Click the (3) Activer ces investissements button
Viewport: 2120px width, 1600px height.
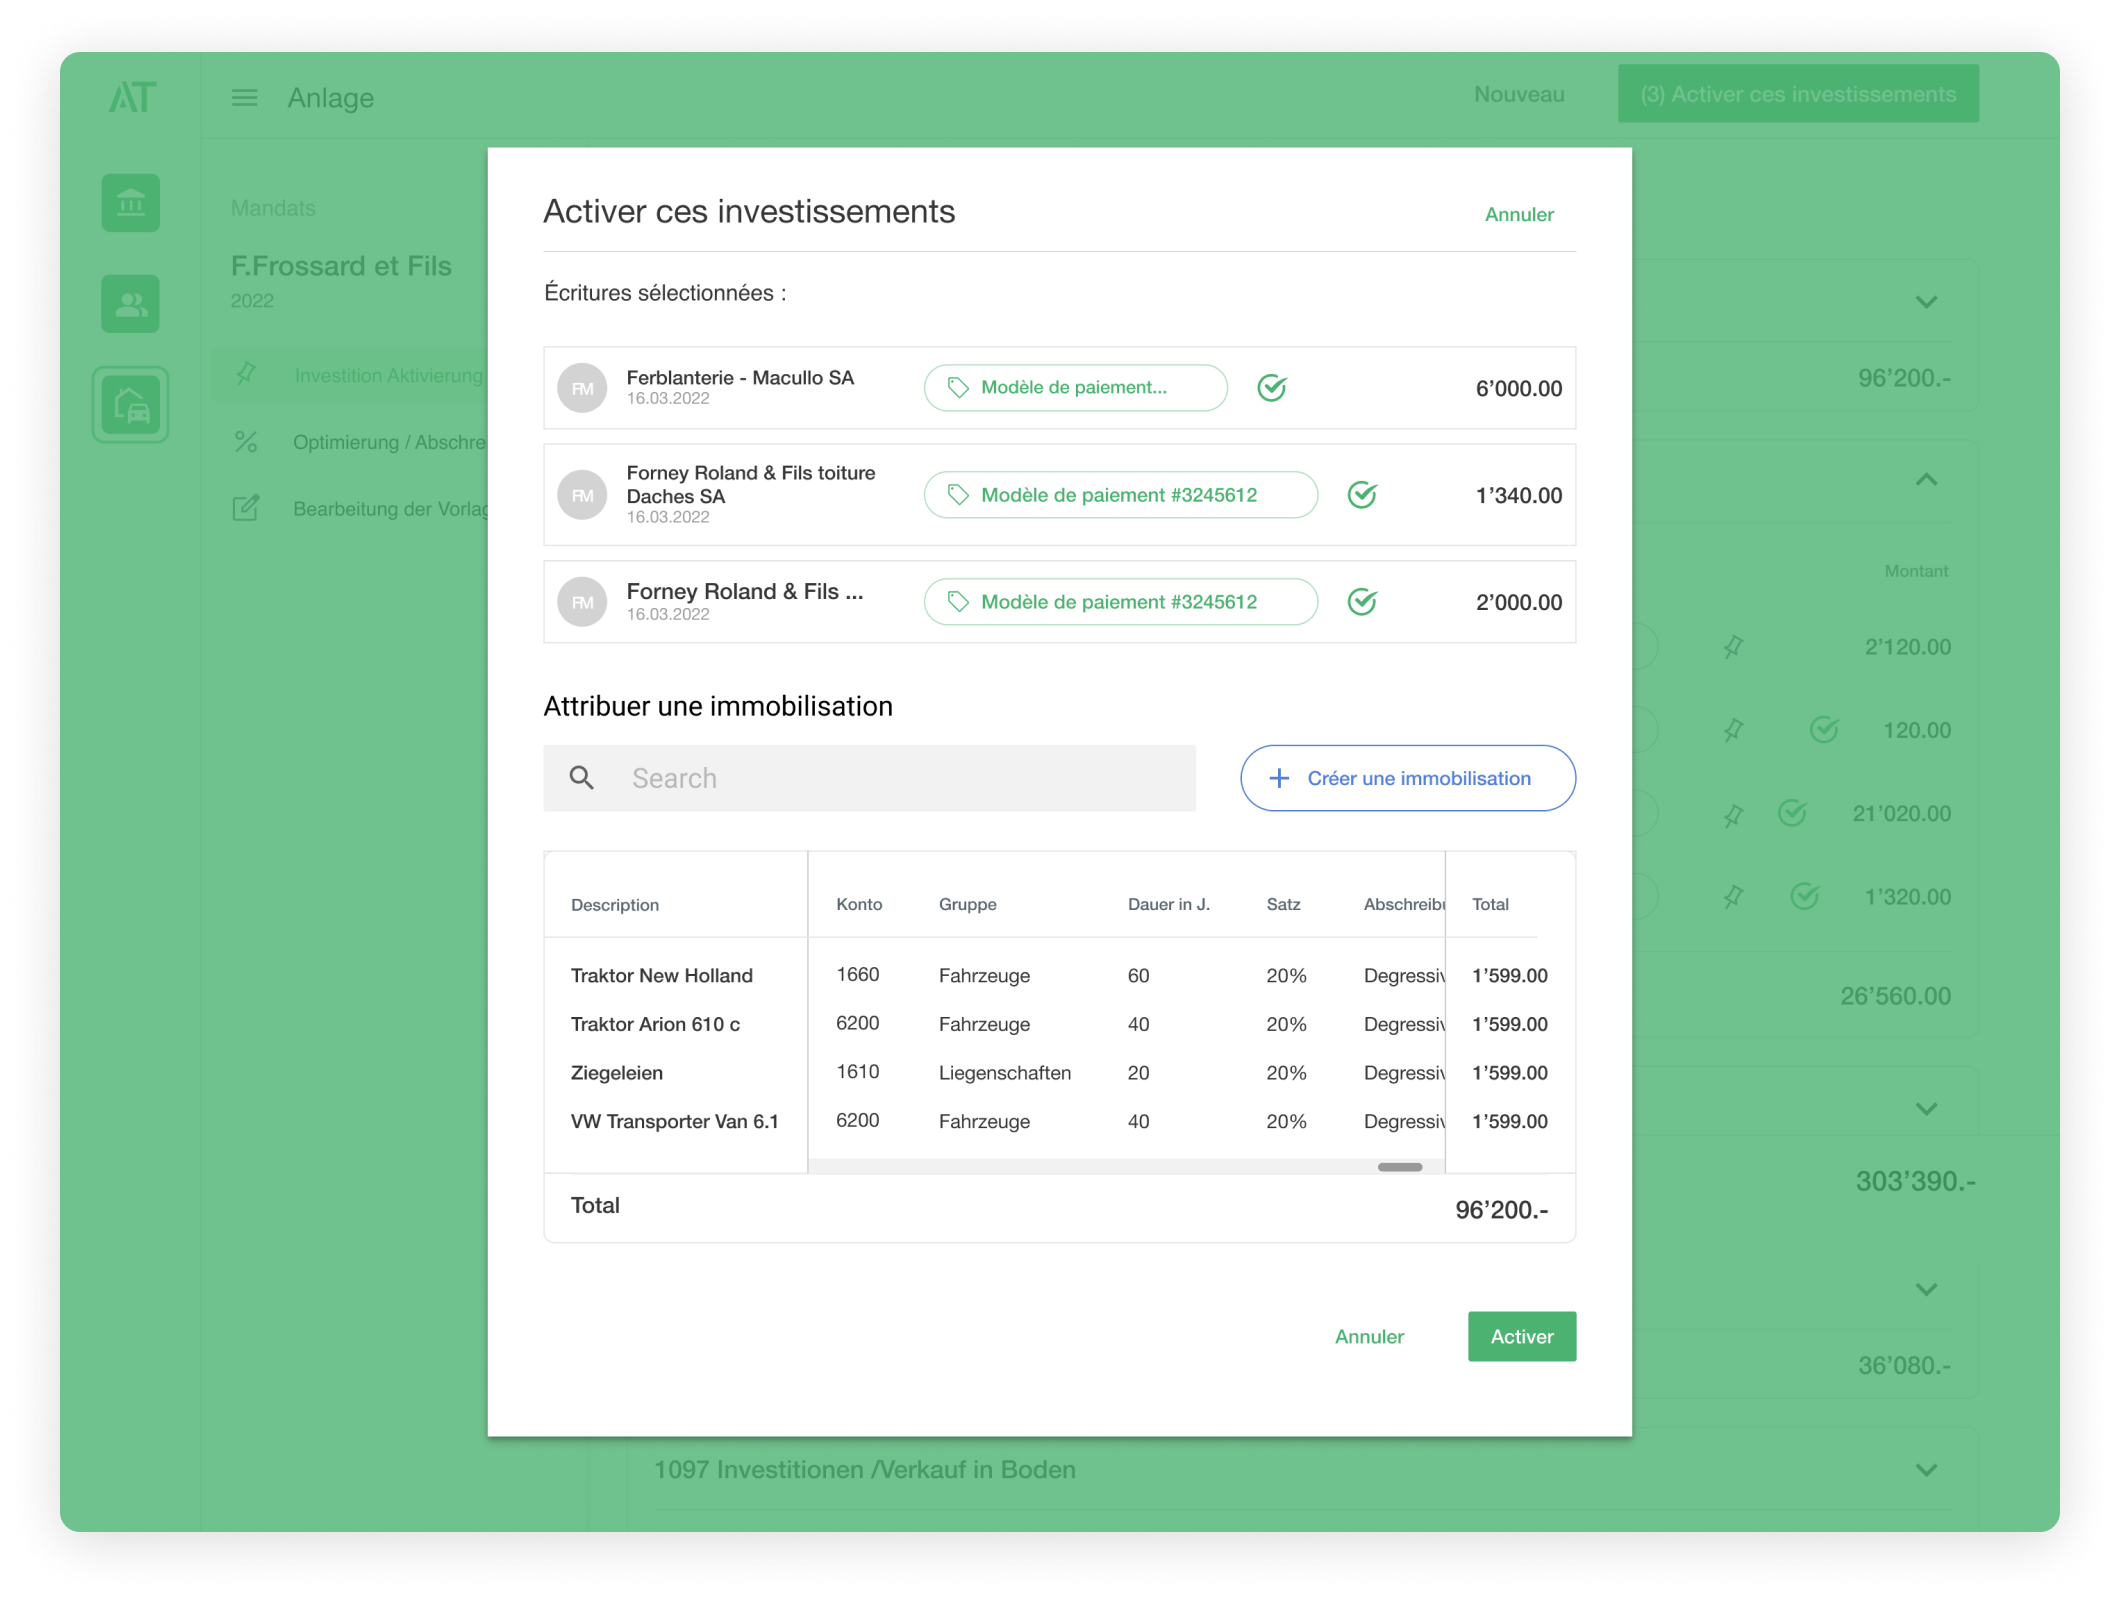(1798, 94)
